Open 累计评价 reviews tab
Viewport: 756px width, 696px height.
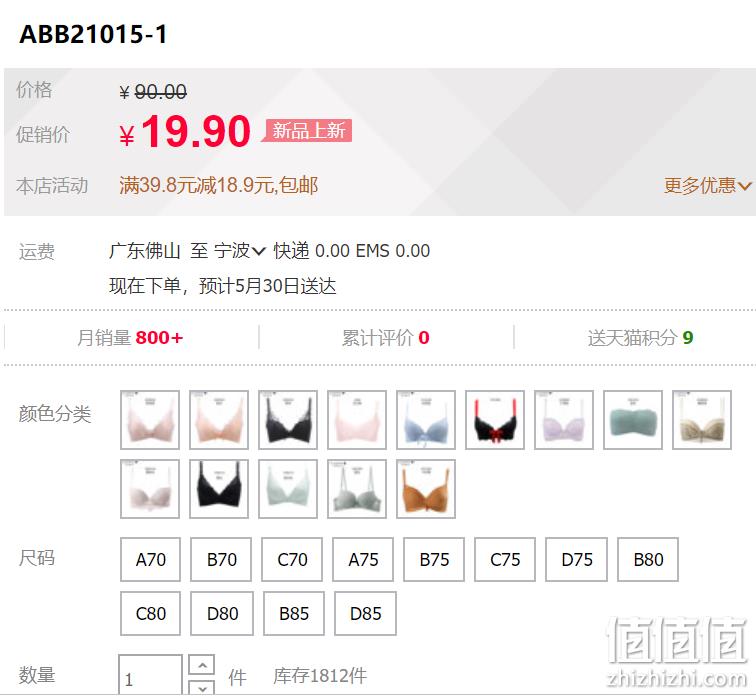click(386, 337)
